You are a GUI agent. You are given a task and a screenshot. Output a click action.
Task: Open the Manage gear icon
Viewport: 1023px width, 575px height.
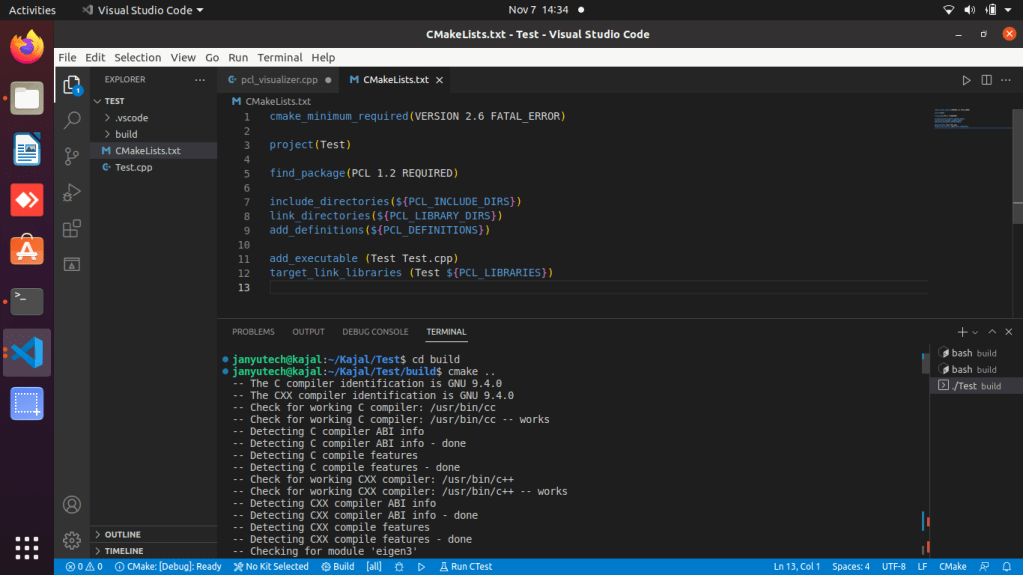tap(72, 540)
